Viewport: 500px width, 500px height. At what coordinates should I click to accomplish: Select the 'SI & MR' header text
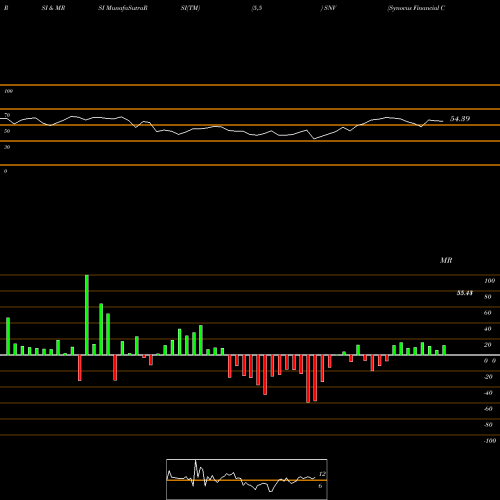53,8
